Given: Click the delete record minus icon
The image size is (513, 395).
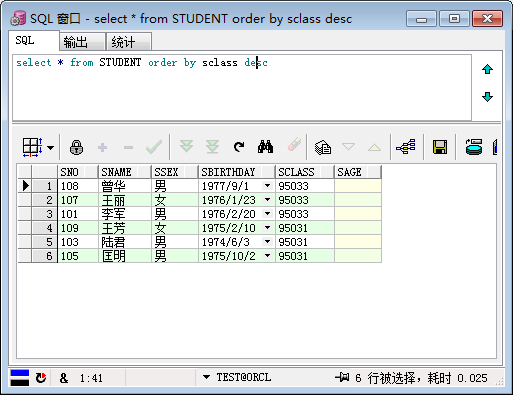Looking at the screenshot, I should (128, 147).
